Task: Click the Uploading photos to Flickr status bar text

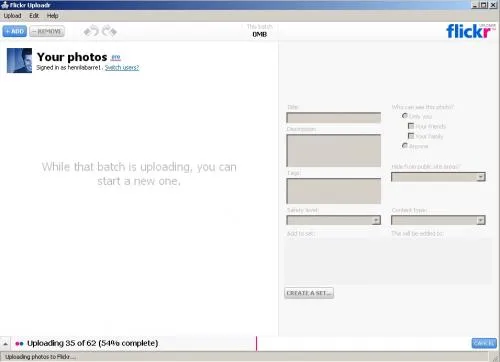Action: [40, 357]
